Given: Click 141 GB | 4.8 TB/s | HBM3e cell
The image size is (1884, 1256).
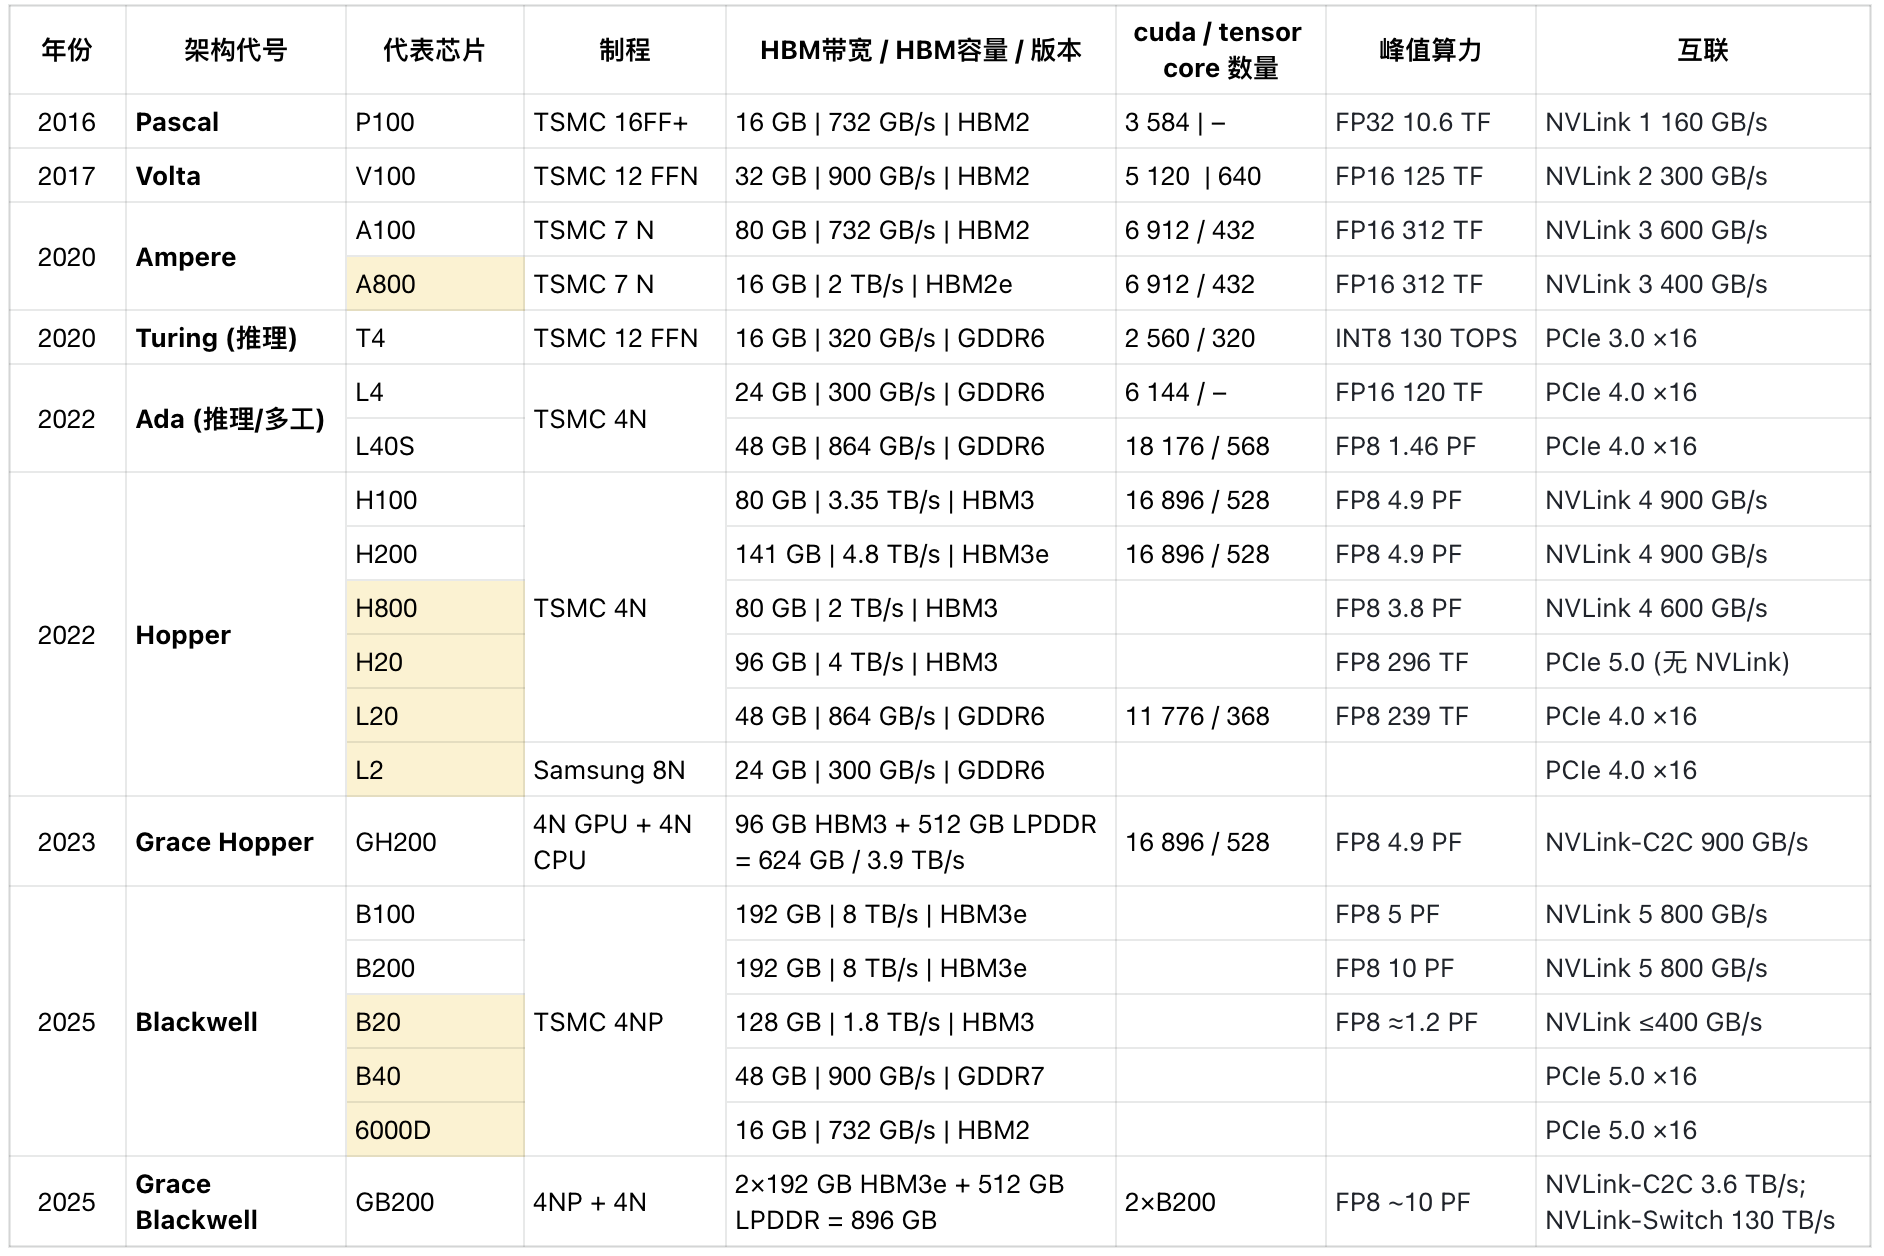Looking at the screenshot, I should coord(921,554).
